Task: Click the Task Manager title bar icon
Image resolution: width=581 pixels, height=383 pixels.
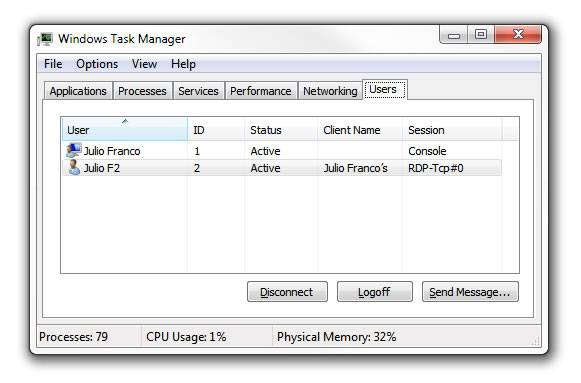Action: [45, 39]
